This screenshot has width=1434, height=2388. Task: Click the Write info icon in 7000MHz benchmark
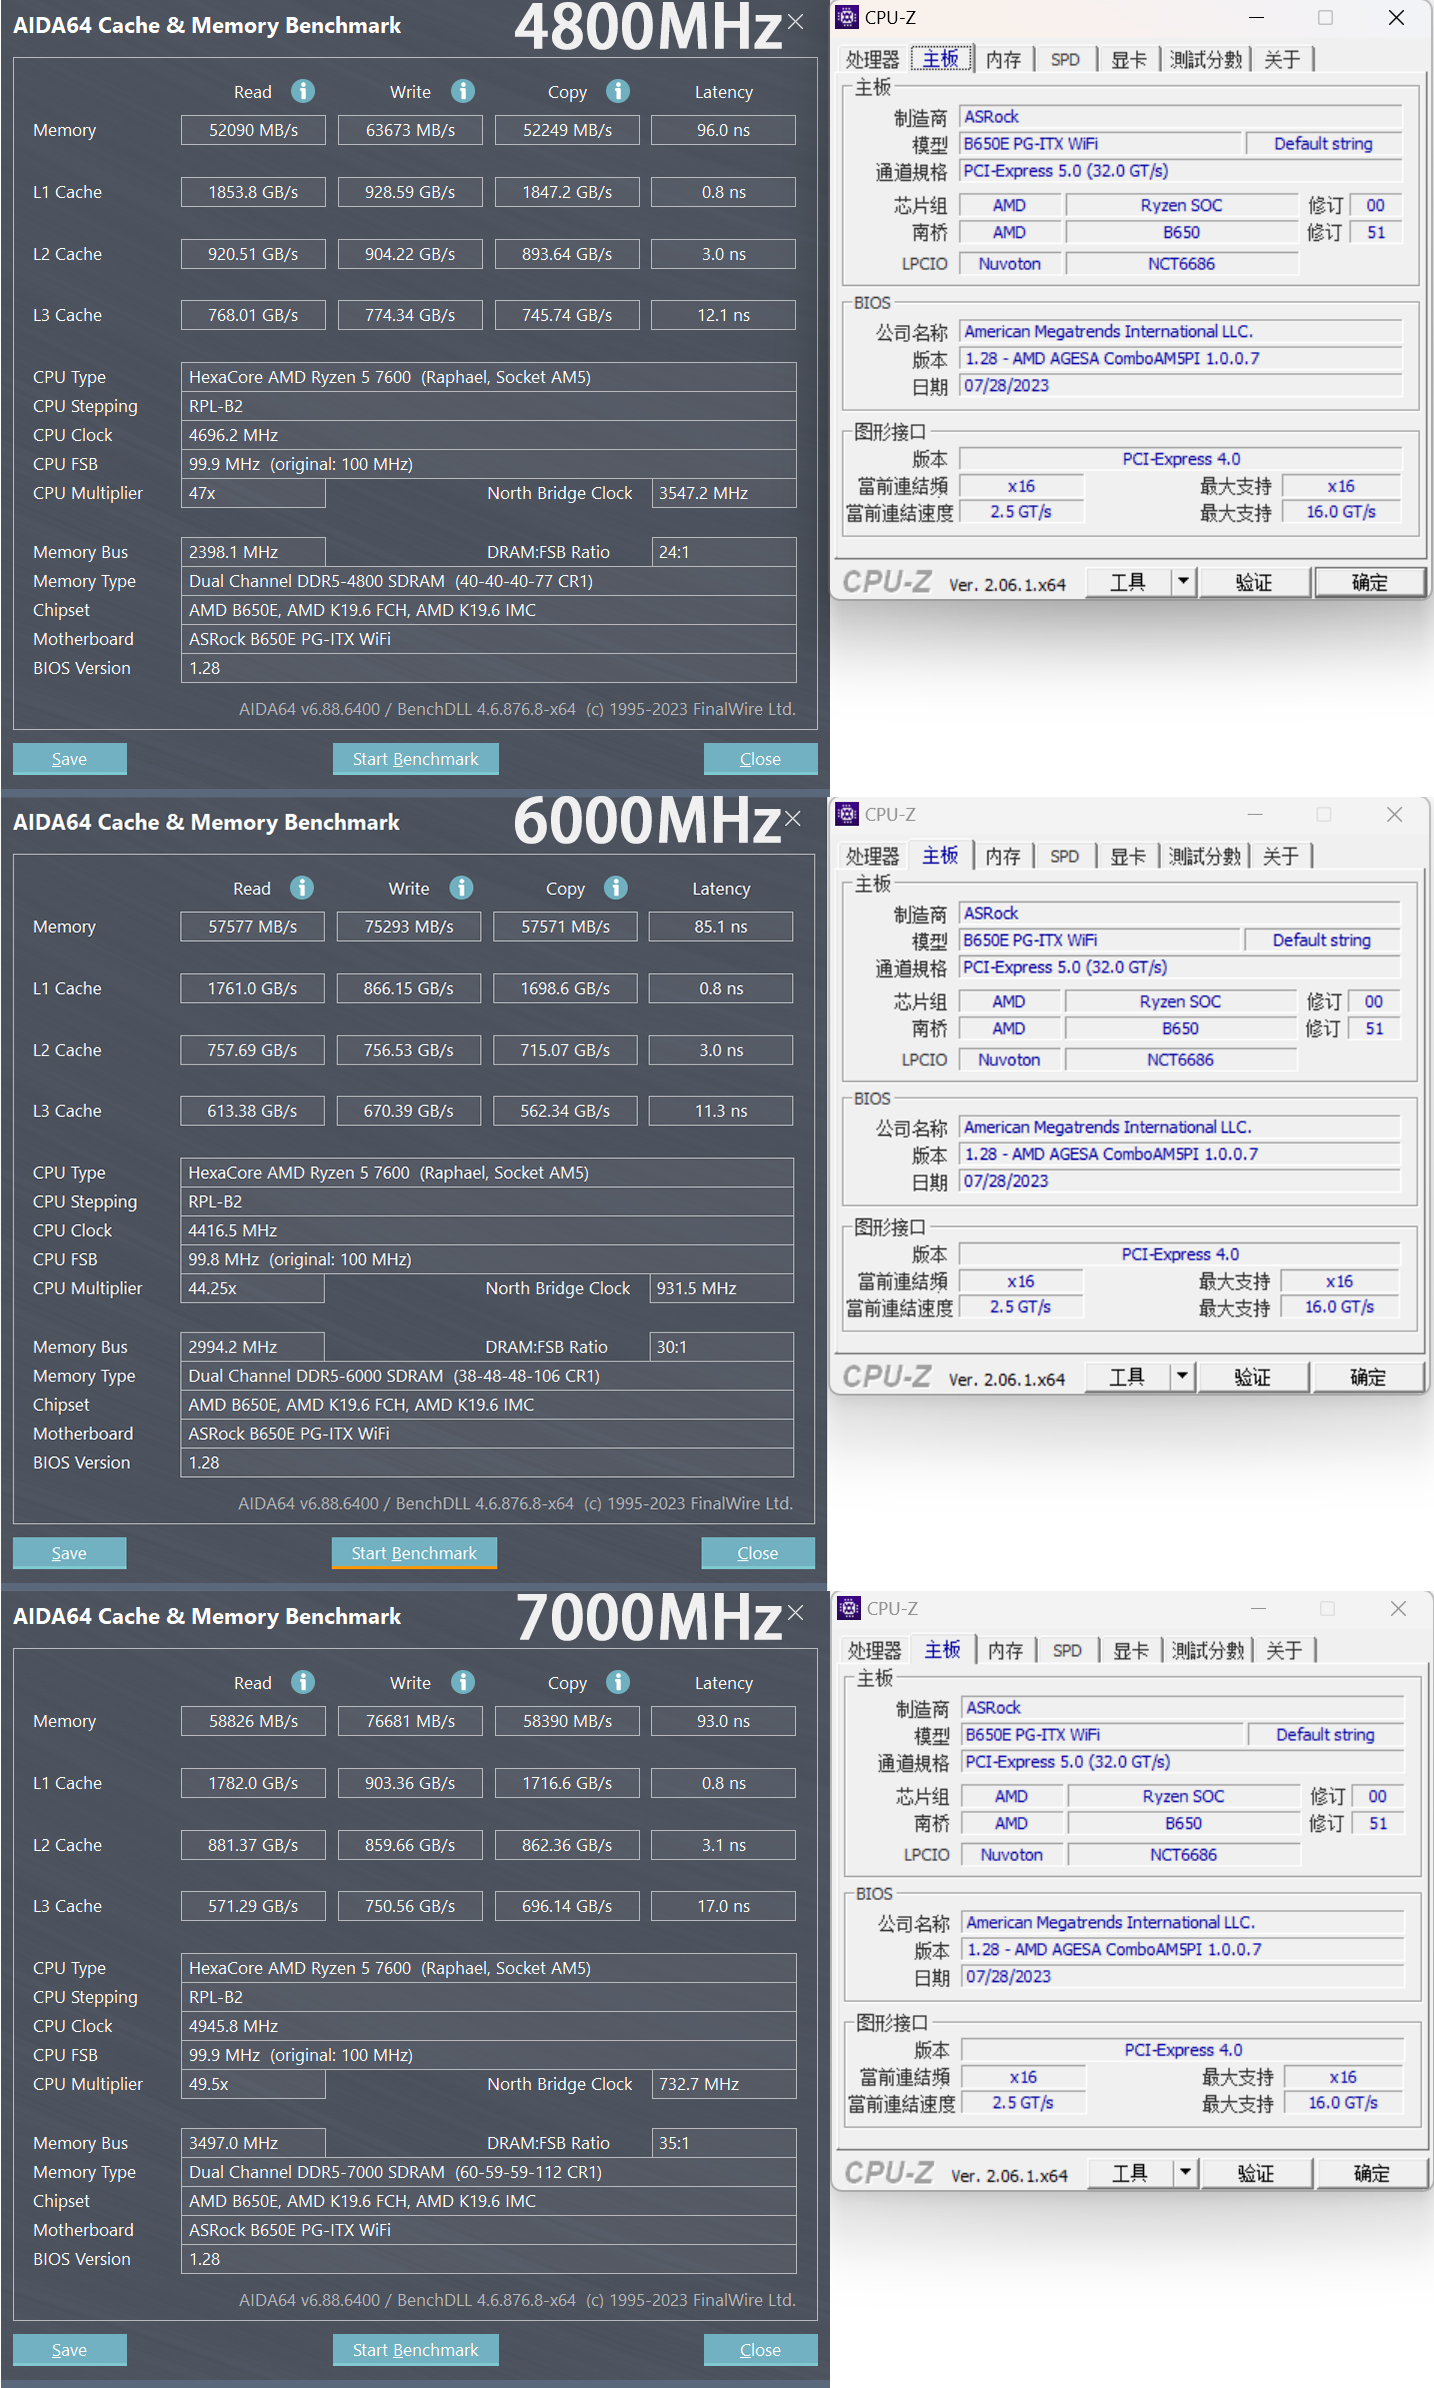[462, 1682]
